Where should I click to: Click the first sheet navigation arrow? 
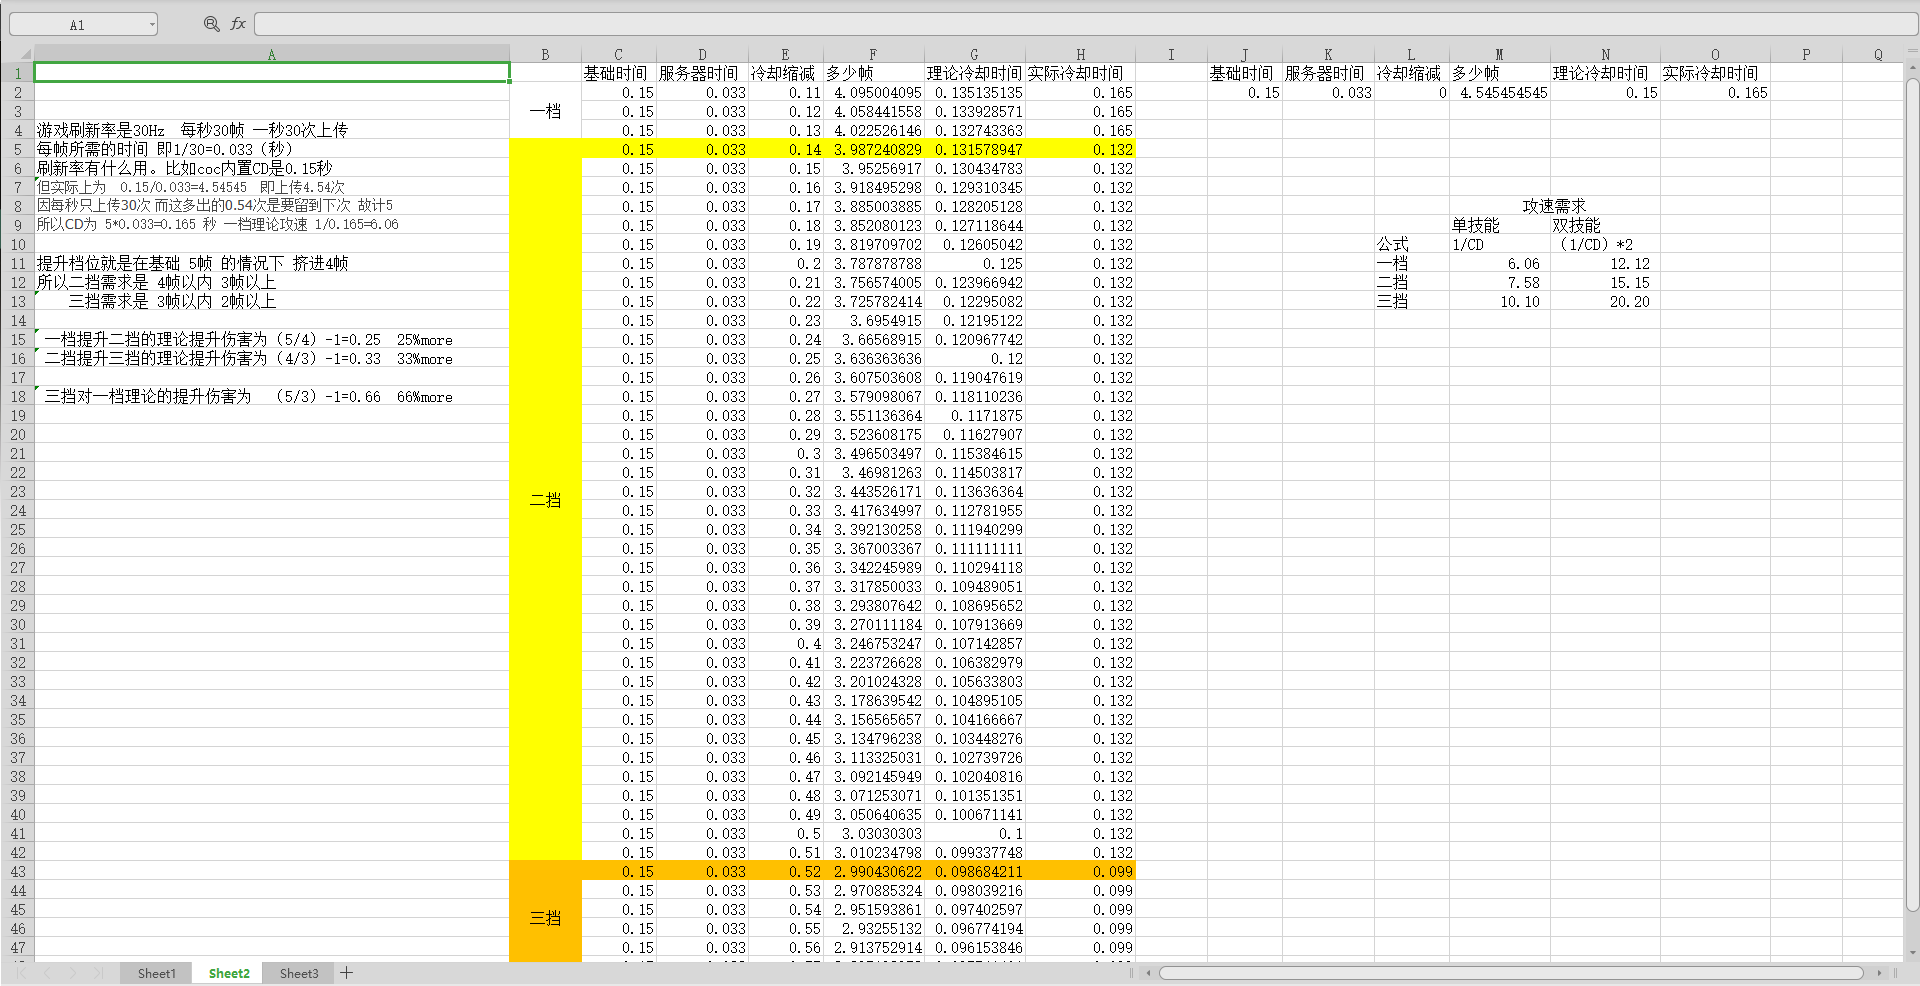click(x=22, y=973)
